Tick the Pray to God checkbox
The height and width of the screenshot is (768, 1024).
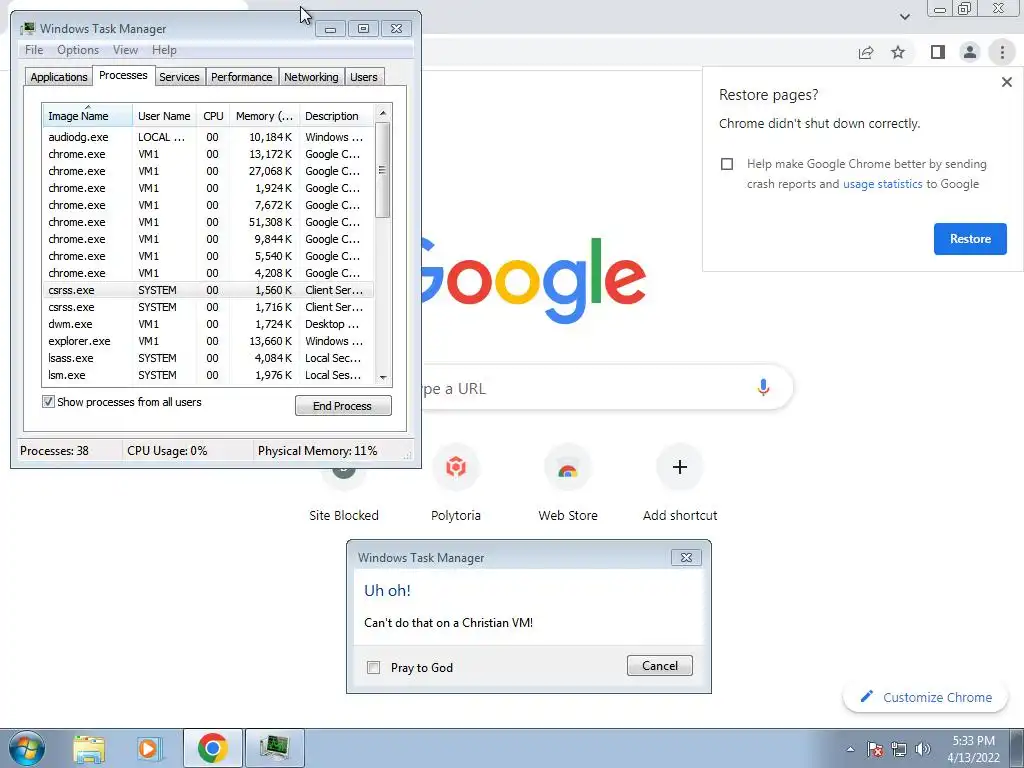click(x=374, y=667)
